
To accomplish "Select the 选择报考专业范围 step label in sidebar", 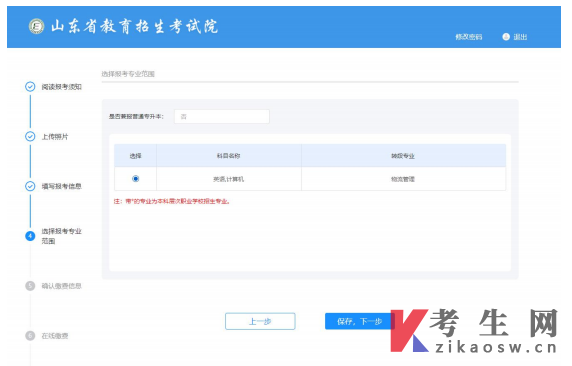I will 61,236.
